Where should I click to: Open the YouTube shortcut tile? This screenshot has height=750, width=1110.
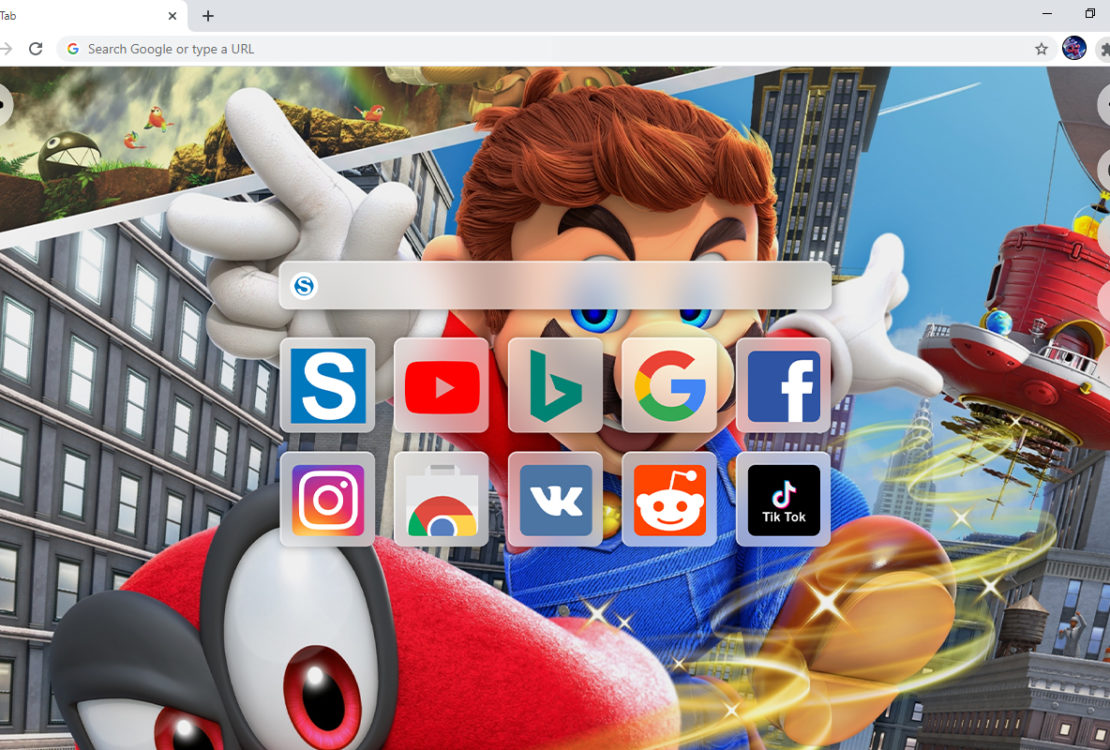tap(441, 385)
